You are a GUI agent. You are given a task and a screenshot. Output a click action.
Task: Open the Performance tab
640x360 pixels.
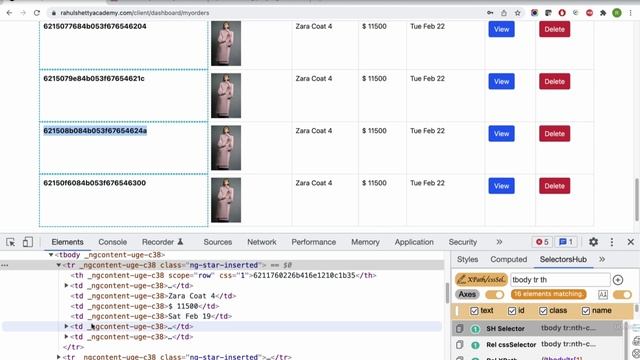pos(313,242)
